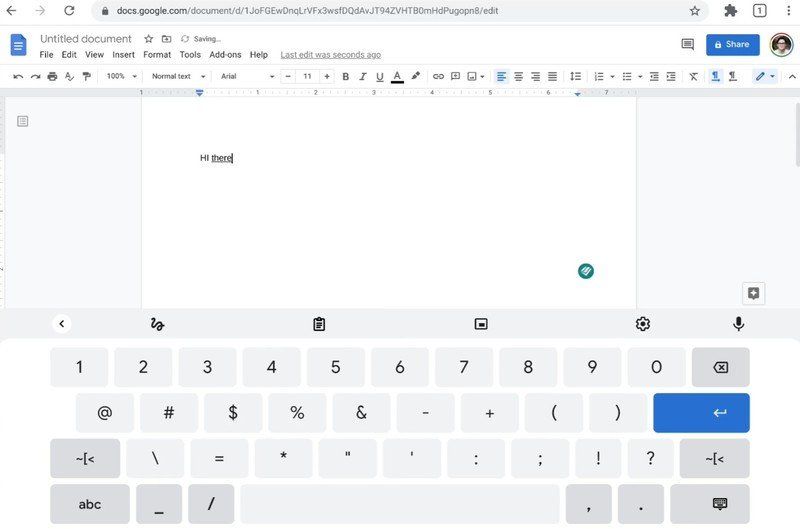Decrease the paragraph indent

[x=654, y=77]
